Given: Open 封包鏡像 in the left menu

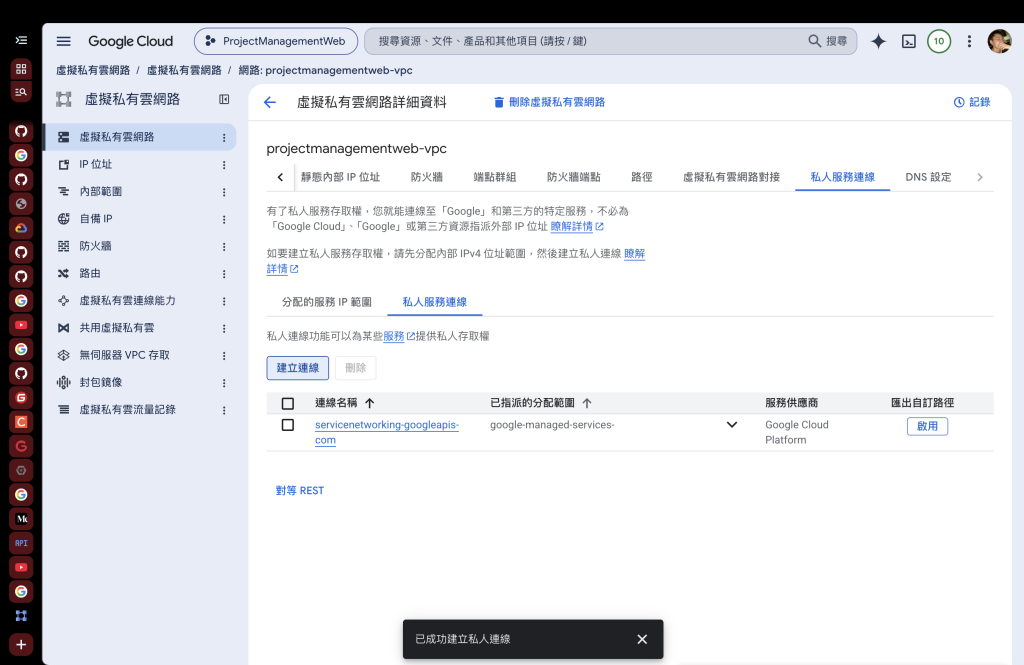Looking at the screenshot, I should click(x=101, y=382).
